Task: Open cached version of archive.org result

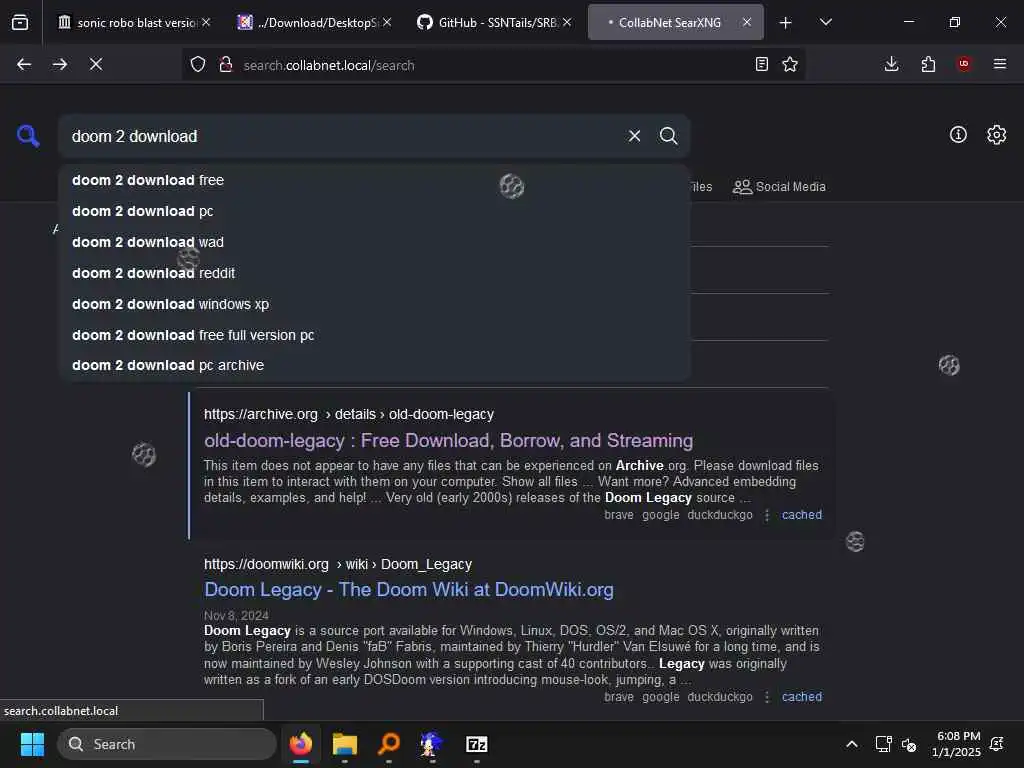Action: 802,515
